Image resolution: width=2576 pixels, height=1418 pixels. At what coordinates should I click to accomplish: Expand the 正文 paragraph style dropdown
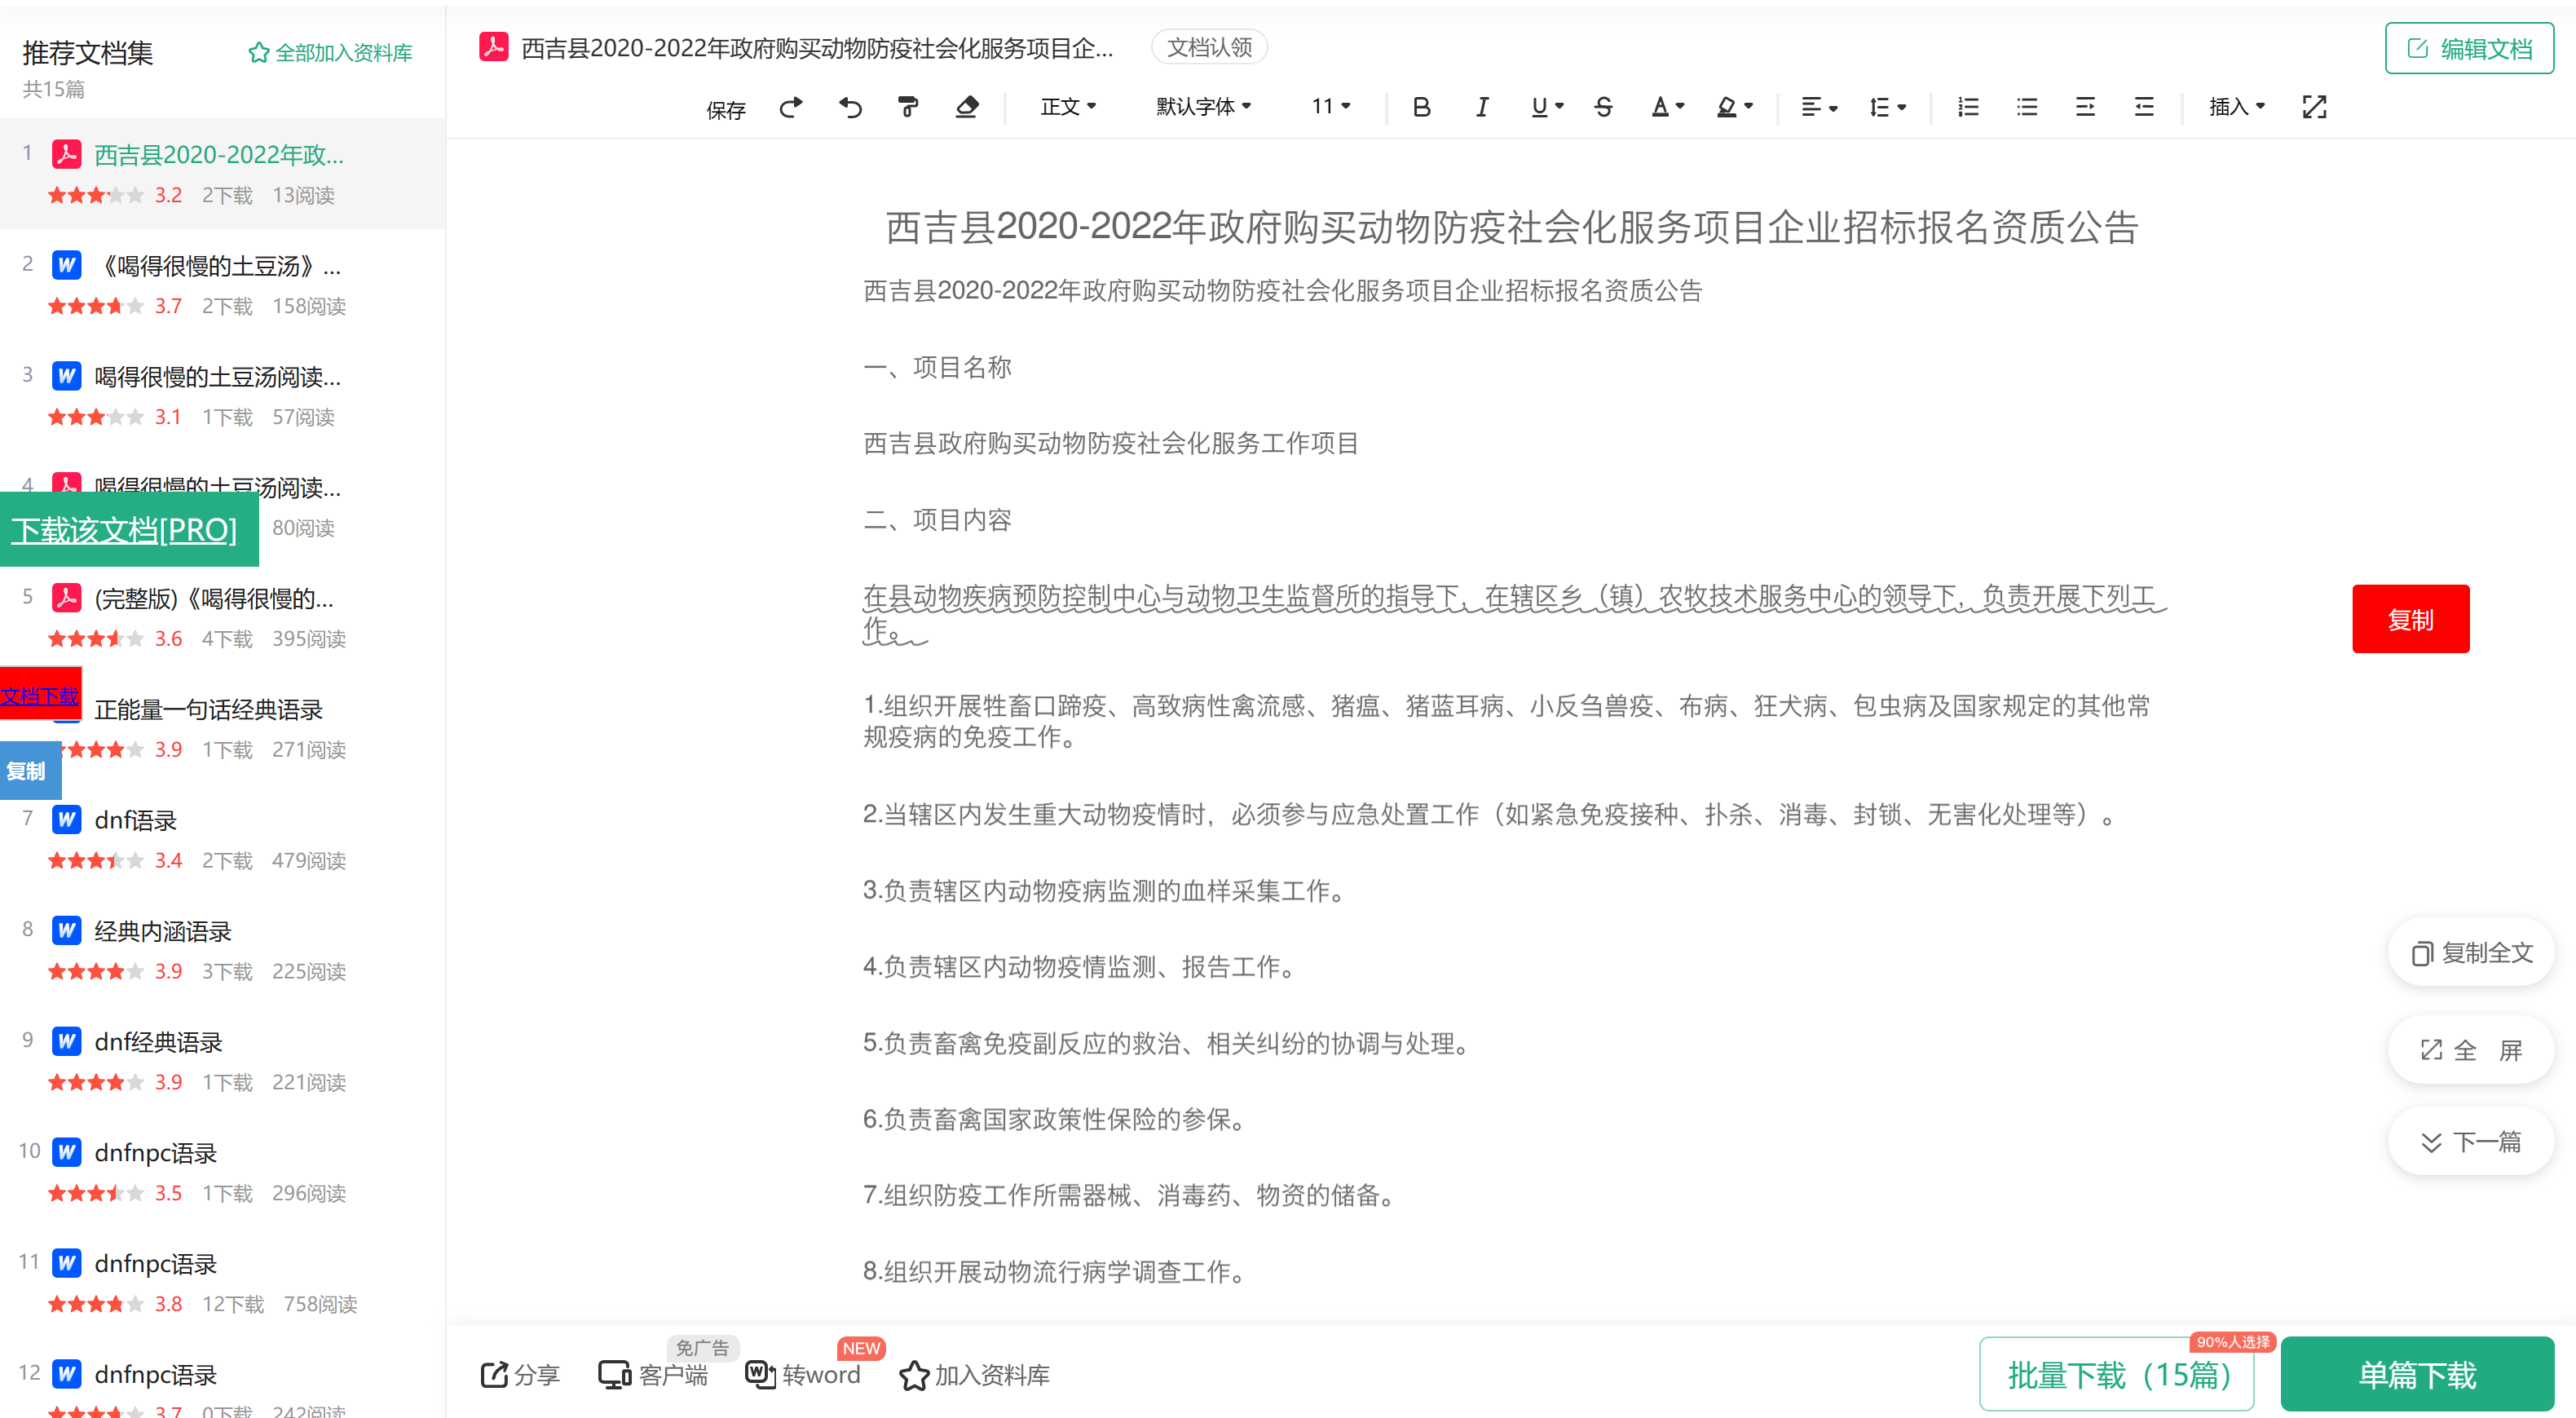tap(1068, 107)
